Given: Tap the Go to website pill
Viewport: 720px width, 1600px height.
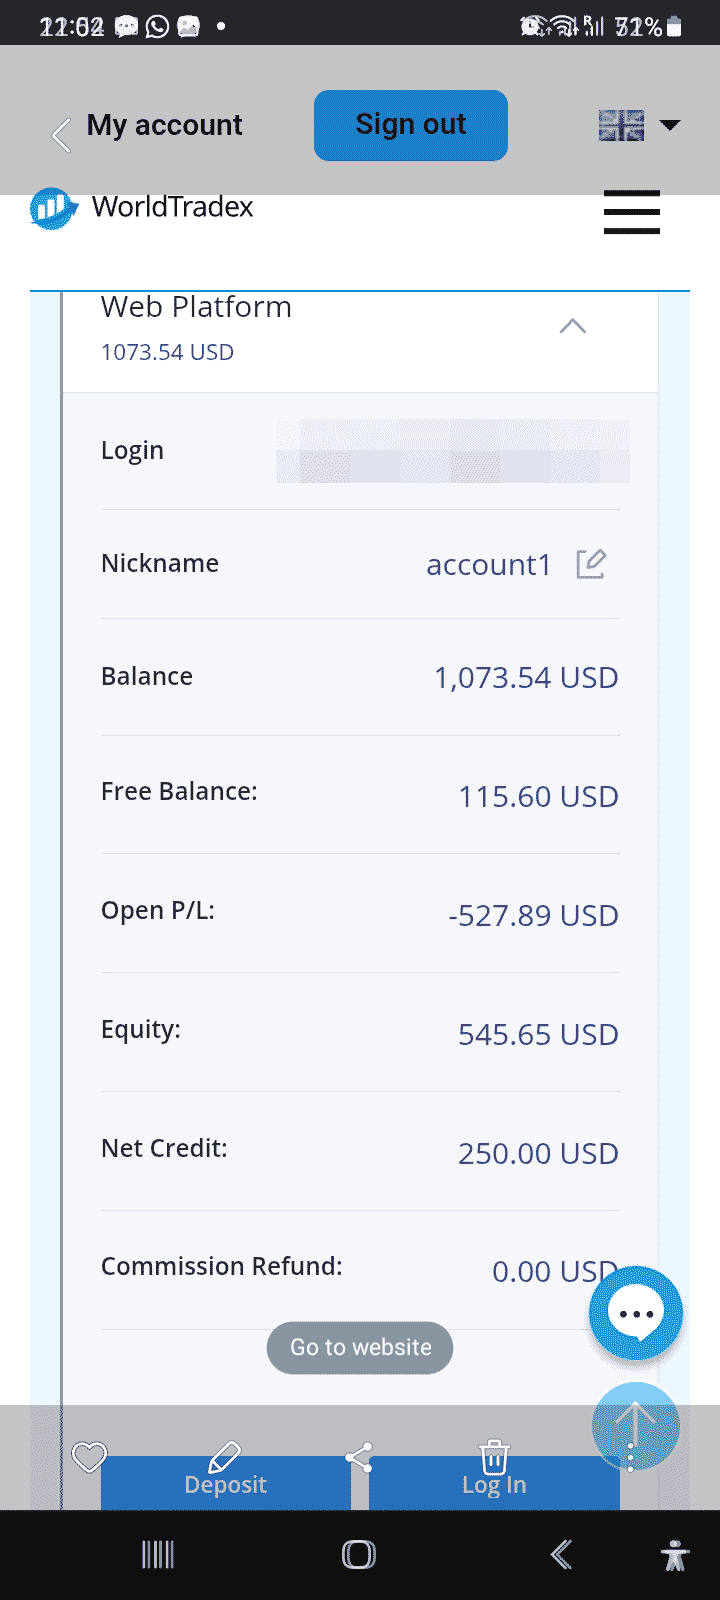Looking at the screenshot, I should (x=360, y=1348).
